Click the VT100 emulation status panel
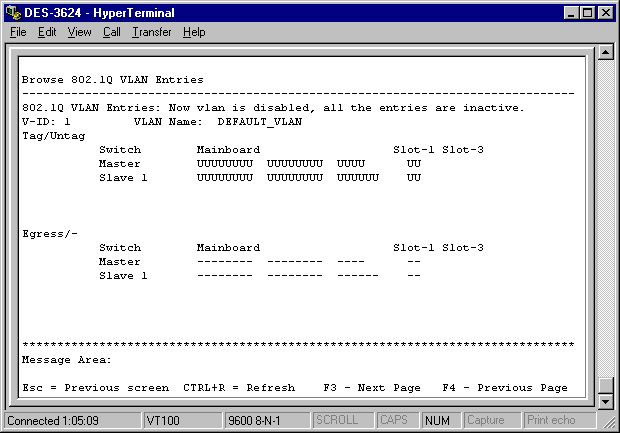 click(x=180, y=421)
